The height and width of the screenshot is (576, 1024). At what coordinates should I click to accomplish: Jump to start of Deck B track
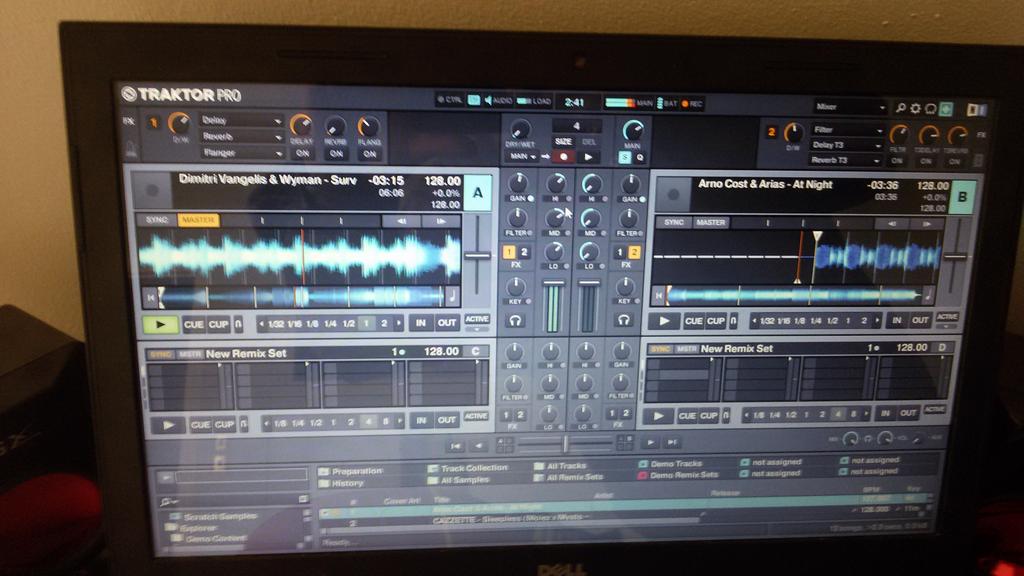click(658, 296)
